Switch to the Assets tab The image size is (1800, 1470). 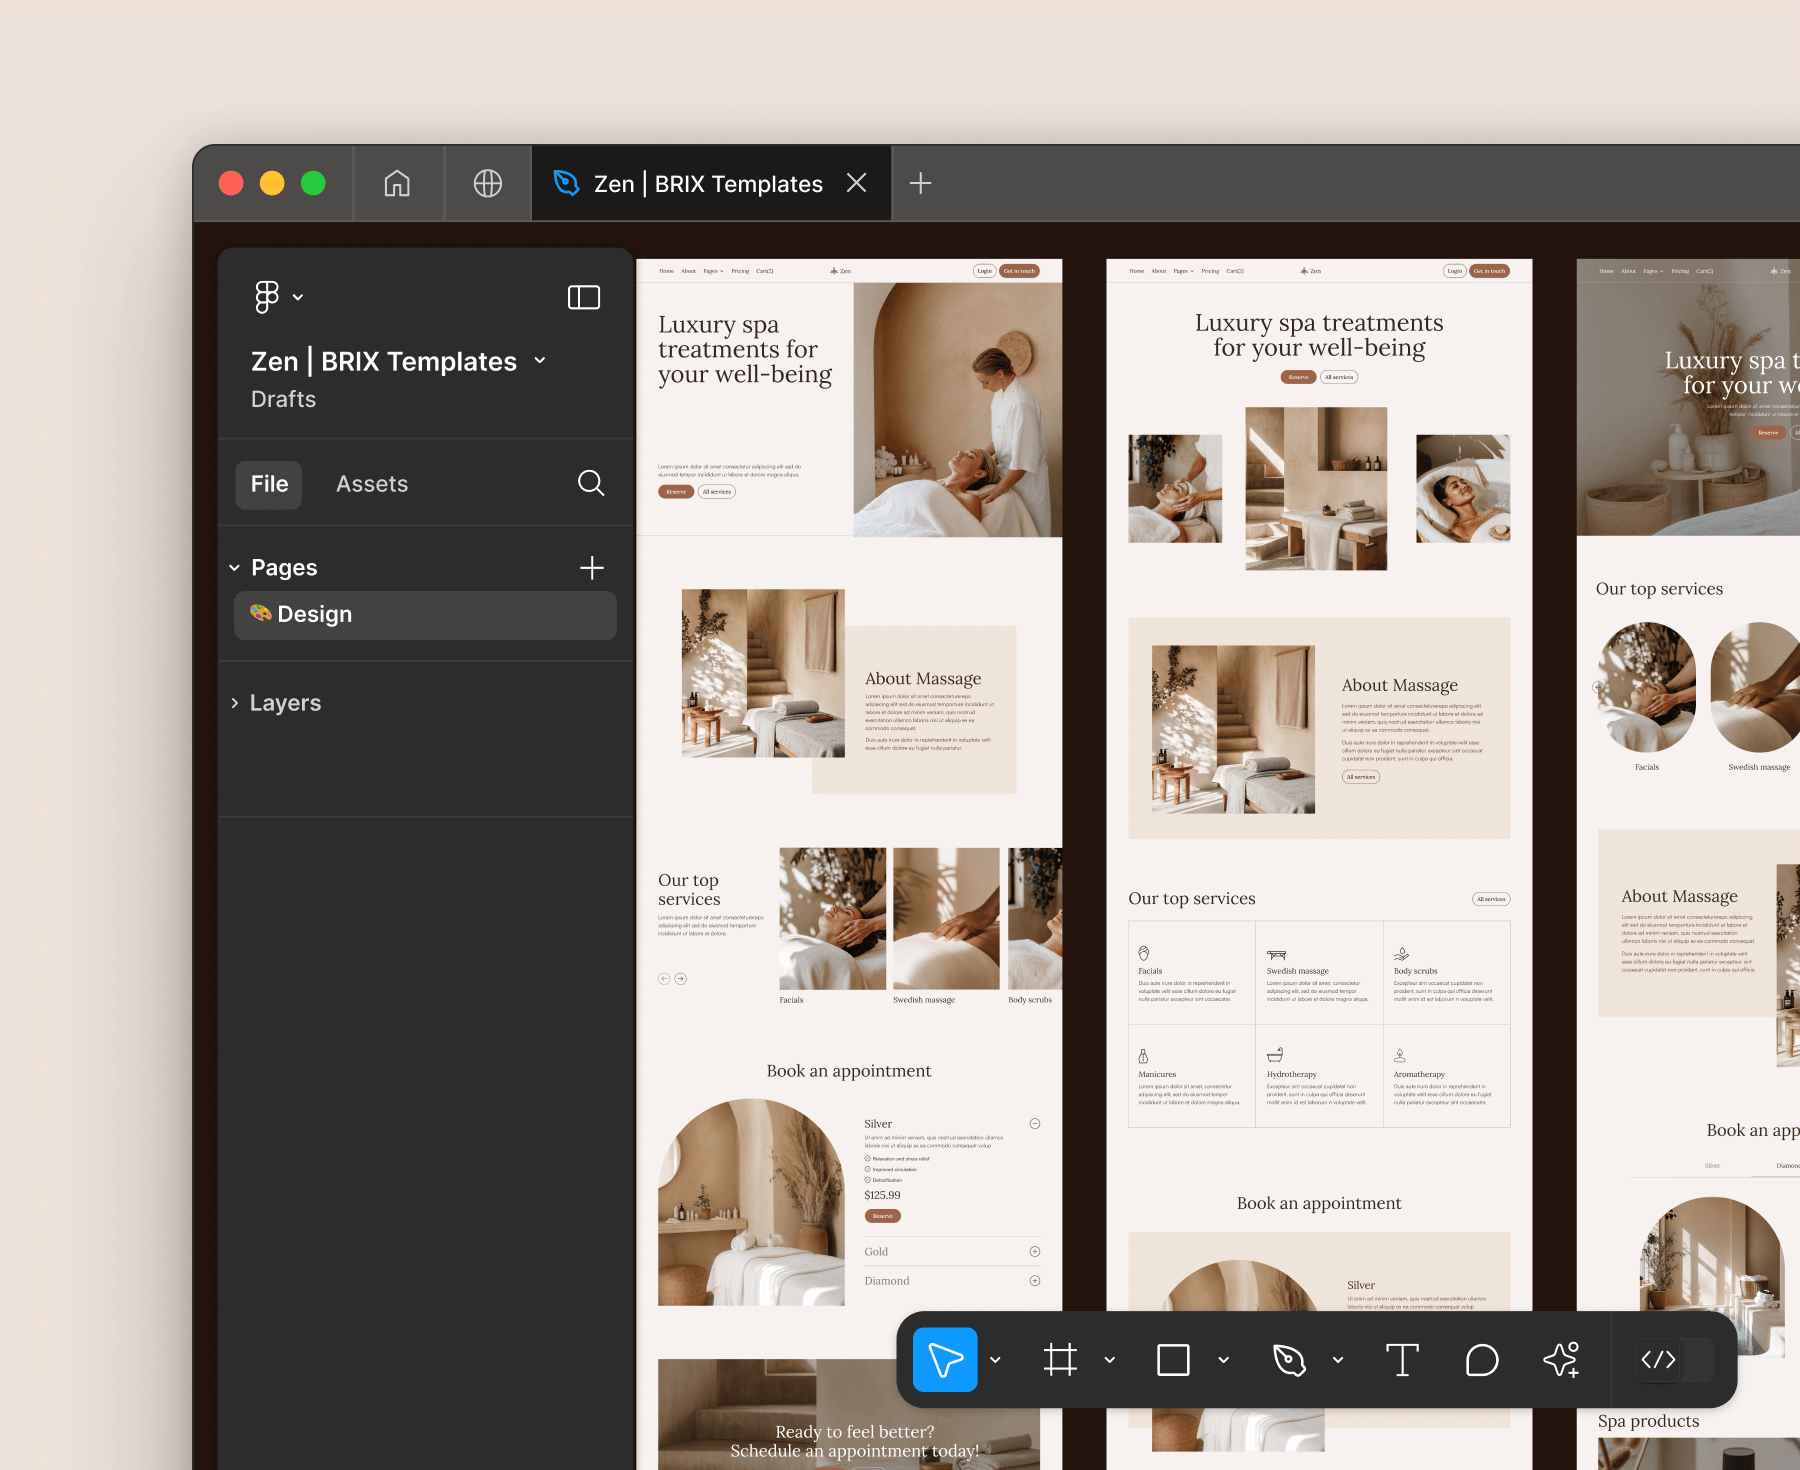[371, 483]
